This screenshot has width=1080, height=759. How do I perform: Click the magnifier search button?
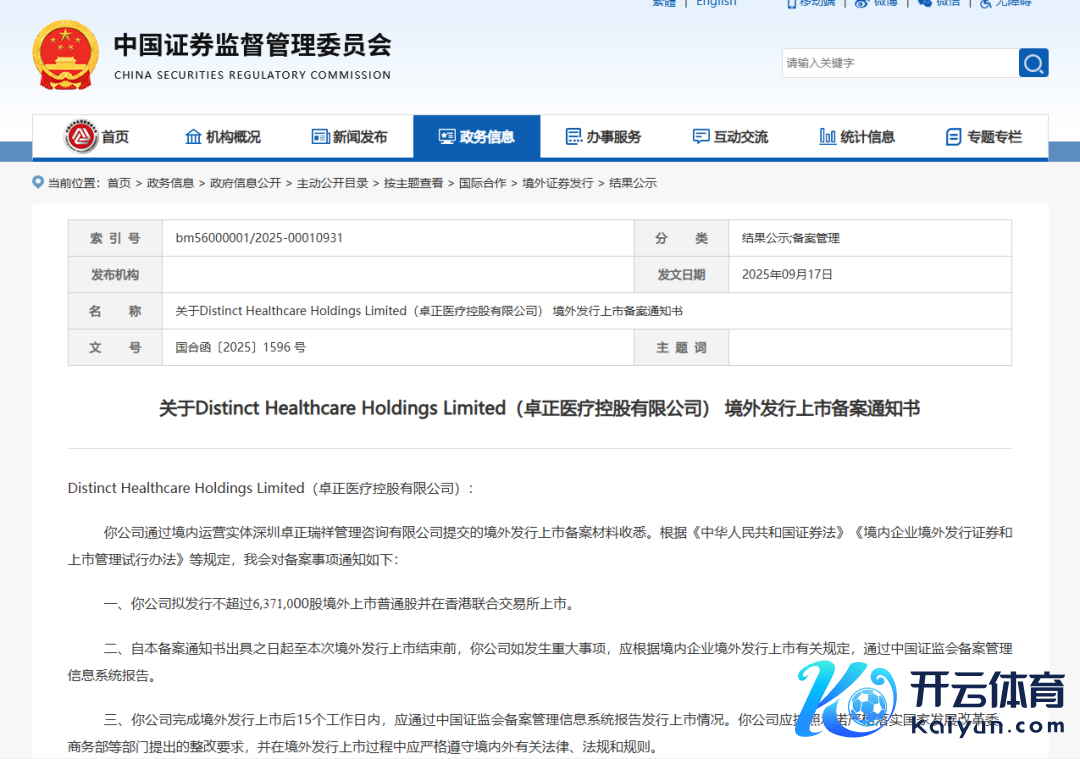(x=1033, y=63)
